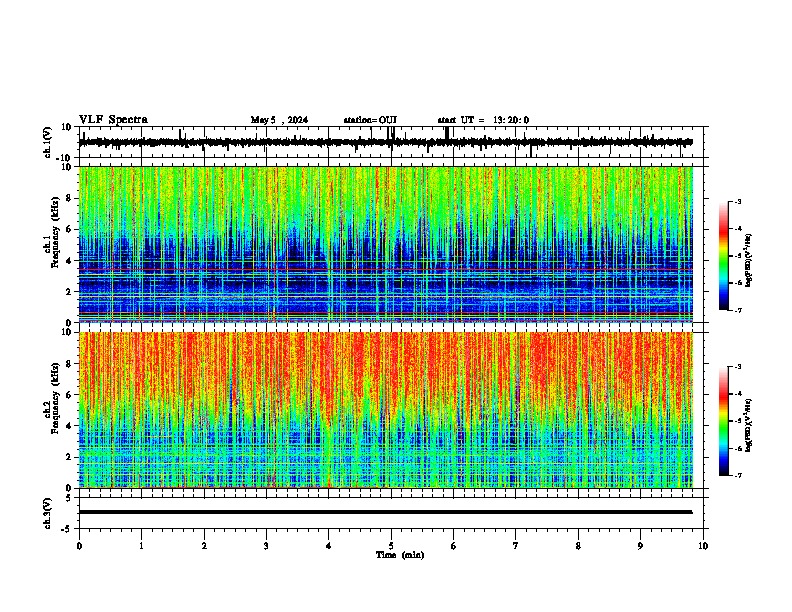
Task: Click time axis tick label "8"
Action: coord(578,546)
